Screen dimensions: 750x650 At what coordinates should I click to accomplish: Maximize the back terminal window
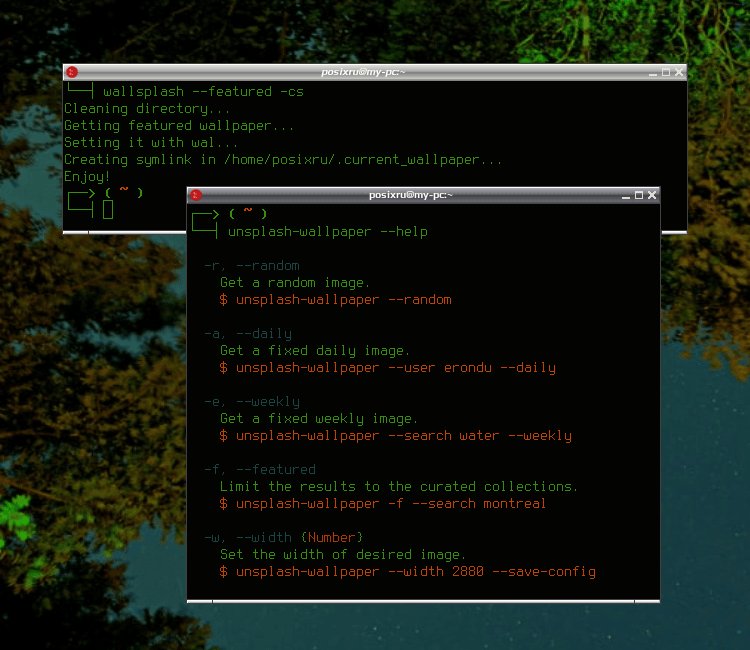666,72
